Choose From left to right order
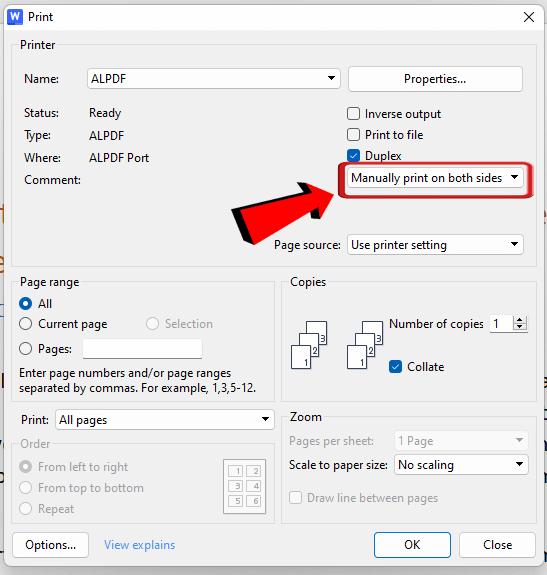This screenshot has height=575, width=547. click(x=25, y=467)
